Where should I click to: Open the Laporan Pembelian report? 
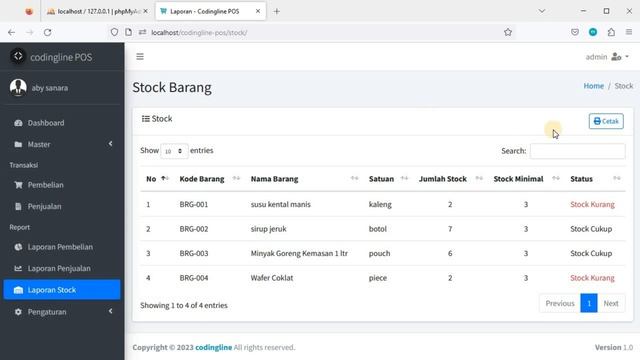click(62, 247)
